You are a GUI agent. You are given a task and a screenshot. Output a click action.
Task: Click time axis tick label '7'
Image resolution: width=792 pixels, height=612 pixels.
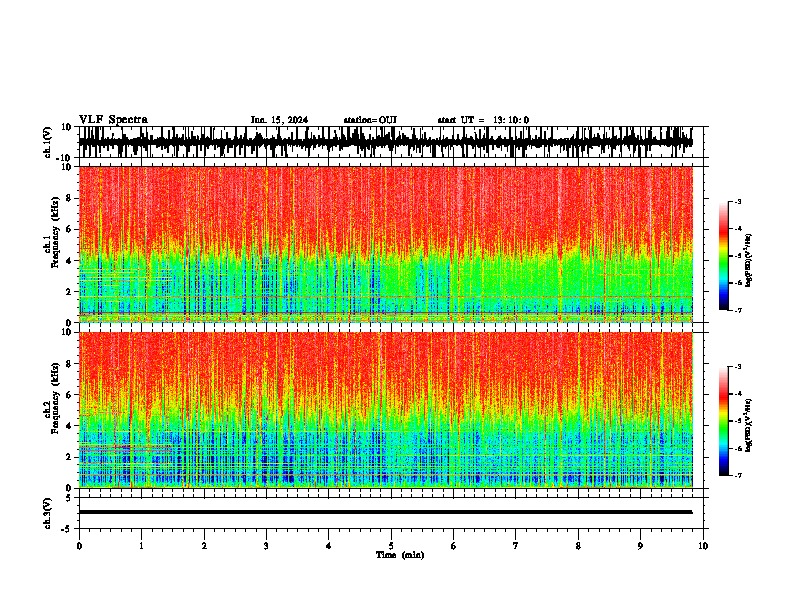[x=516, y=546]
